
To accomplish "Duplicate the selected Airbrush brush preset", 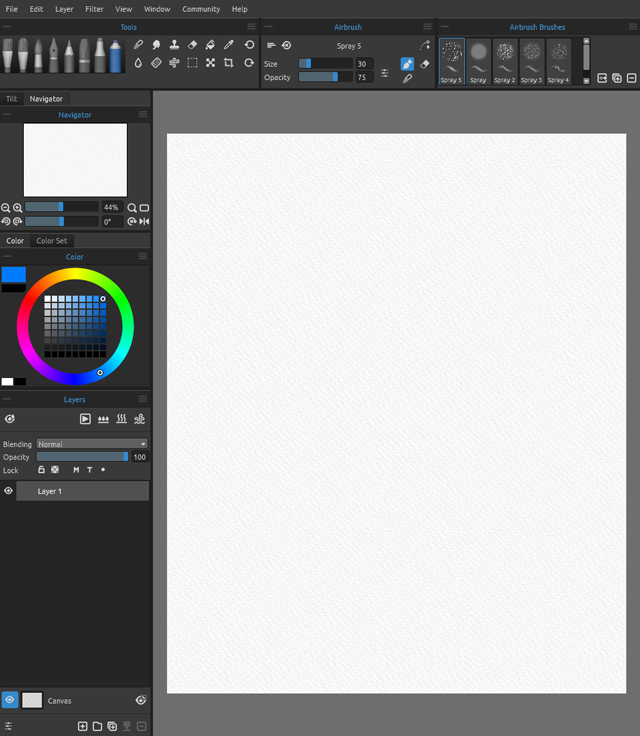I will pyautogui.click(x=617, y=78).
